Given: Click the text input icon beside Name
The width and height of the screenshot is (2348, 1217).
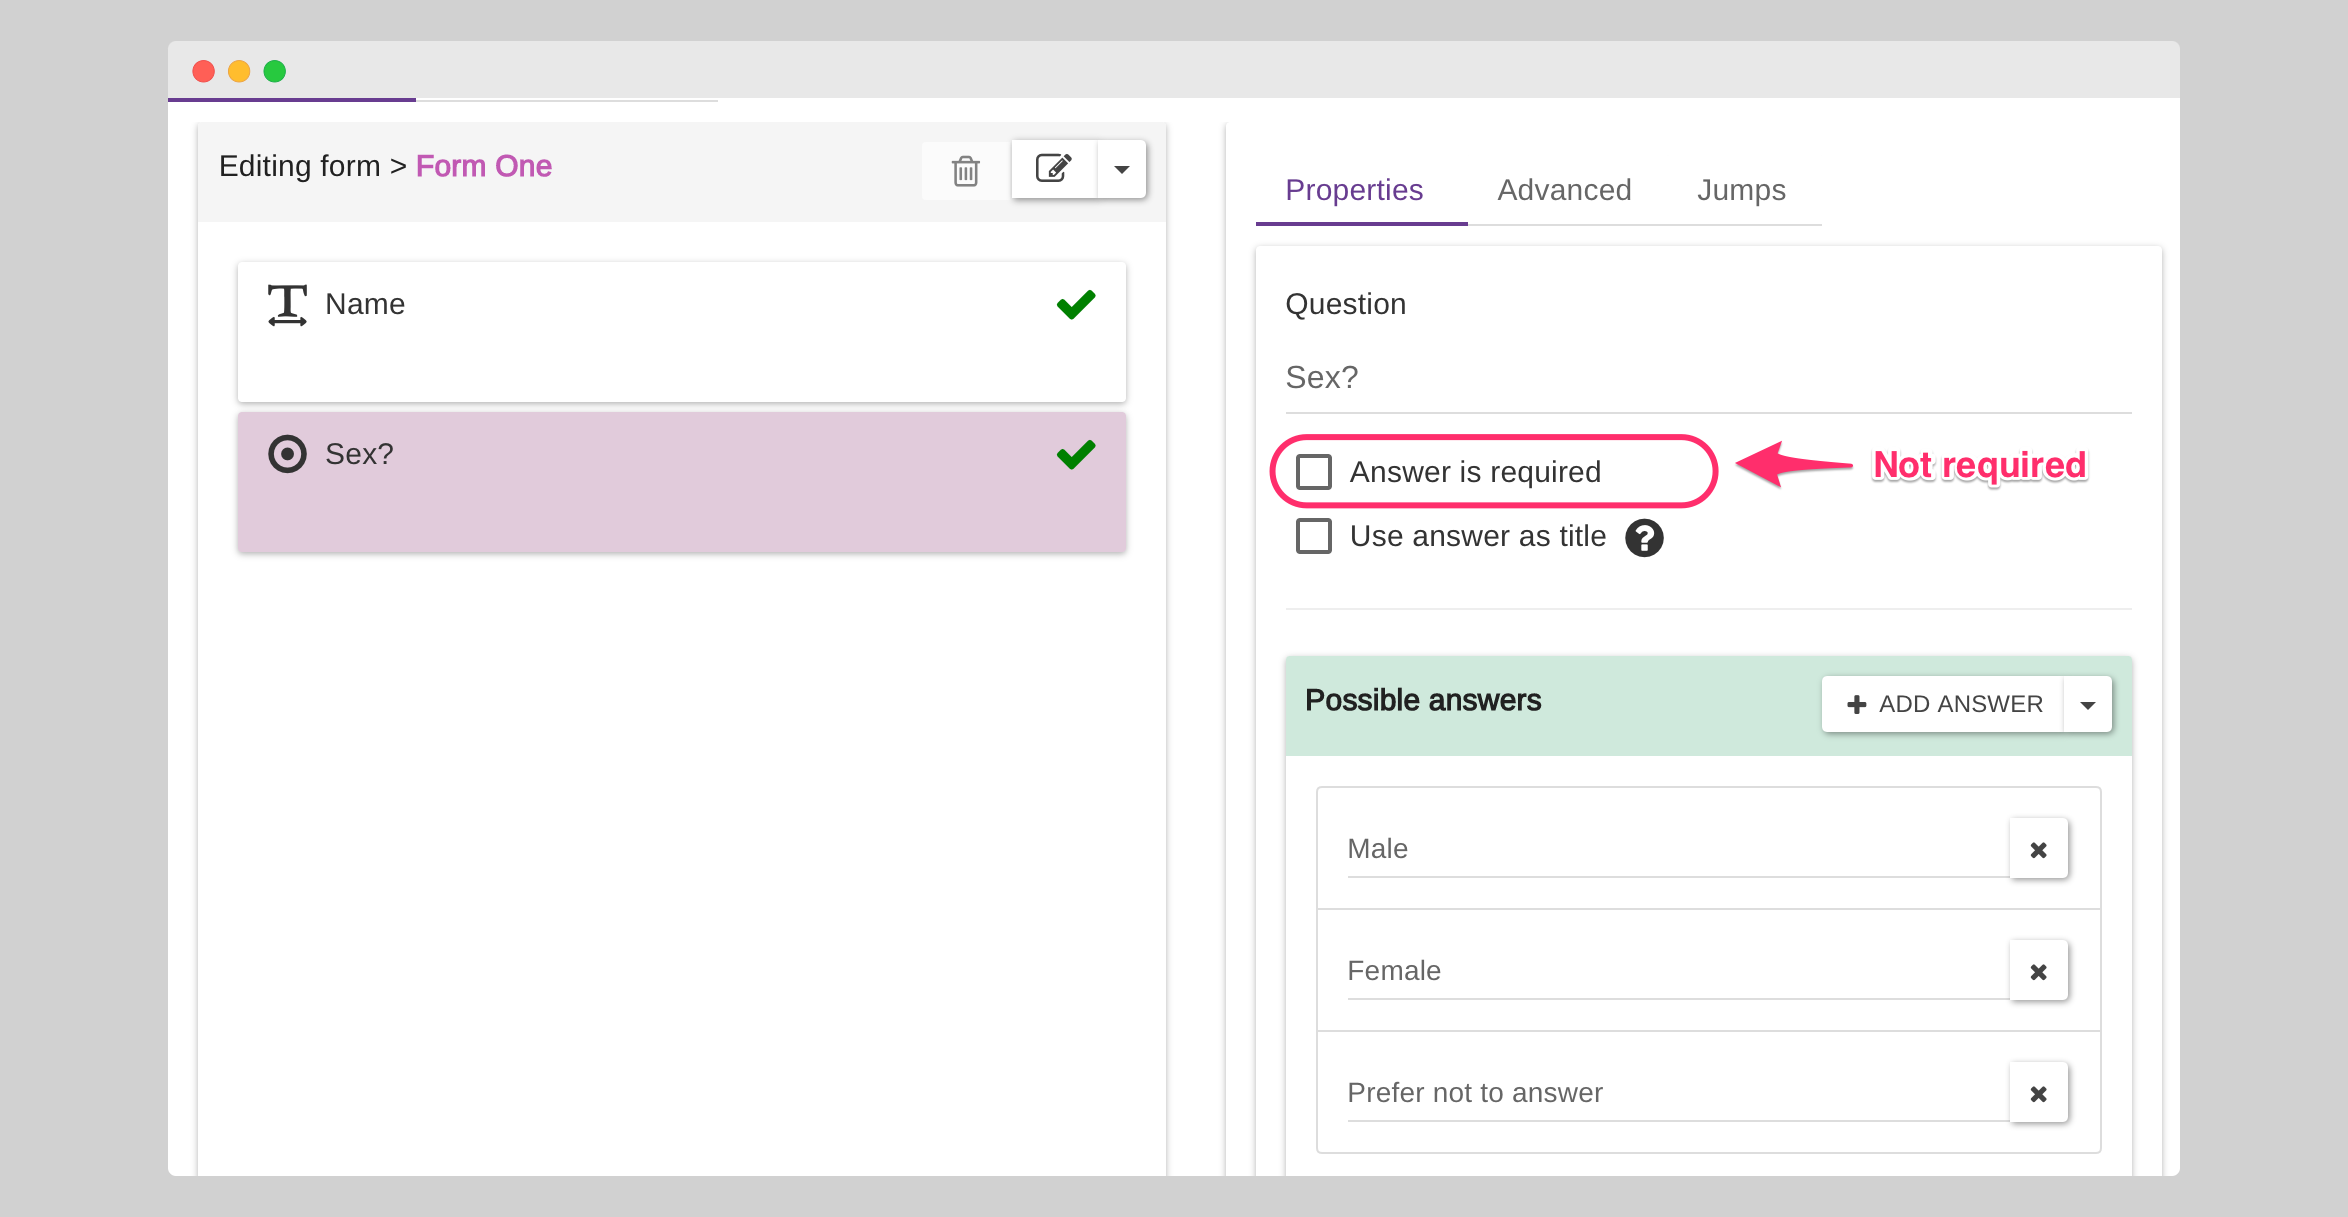Looking at the screenshot, I should 287,305.
